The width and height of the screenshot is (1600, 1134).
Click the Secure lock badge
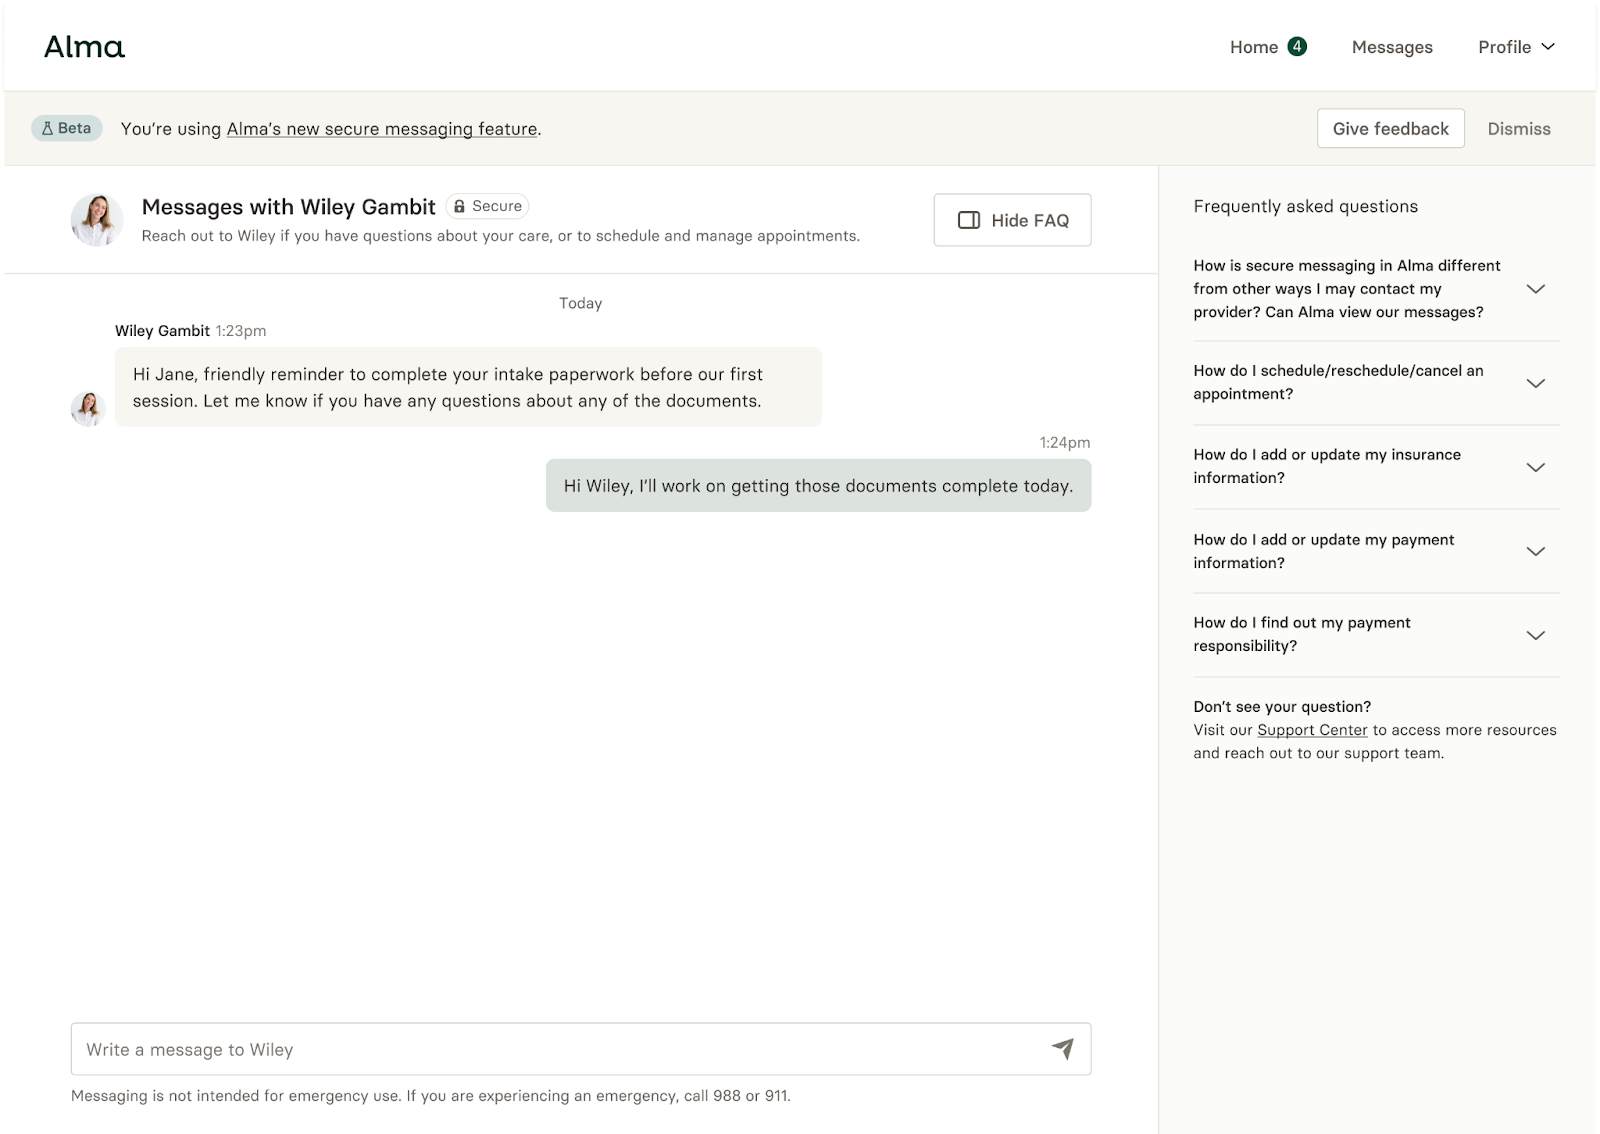click(x=487, y=206)
